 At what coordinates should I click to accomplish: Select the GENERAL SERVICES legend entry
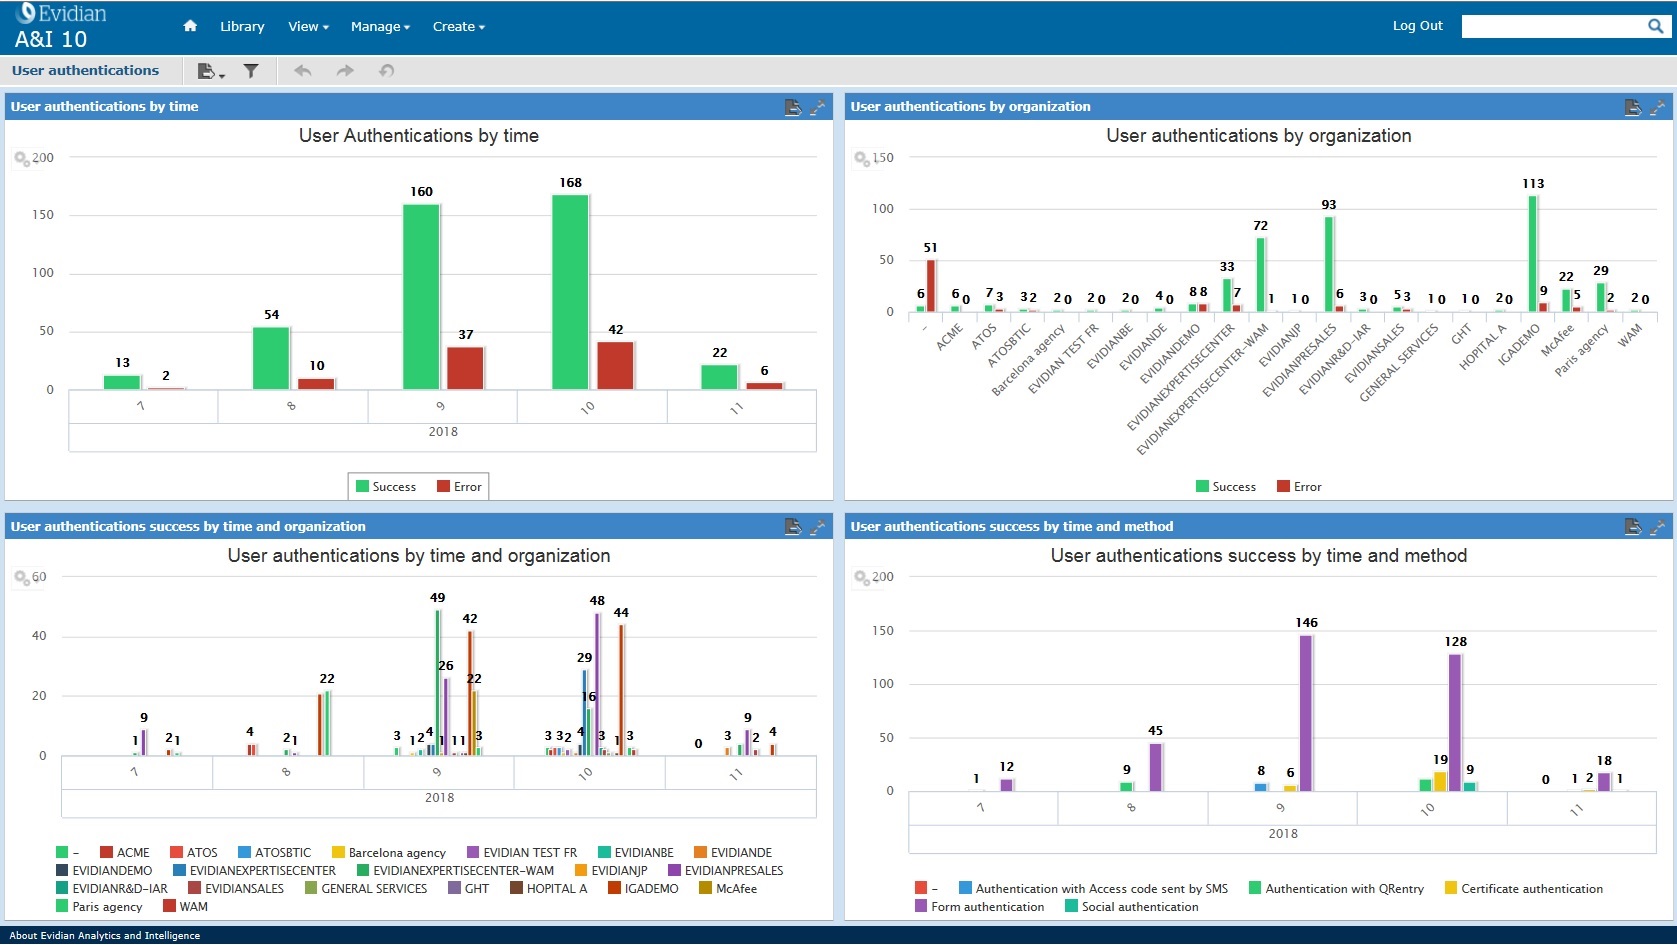(366, 889)
